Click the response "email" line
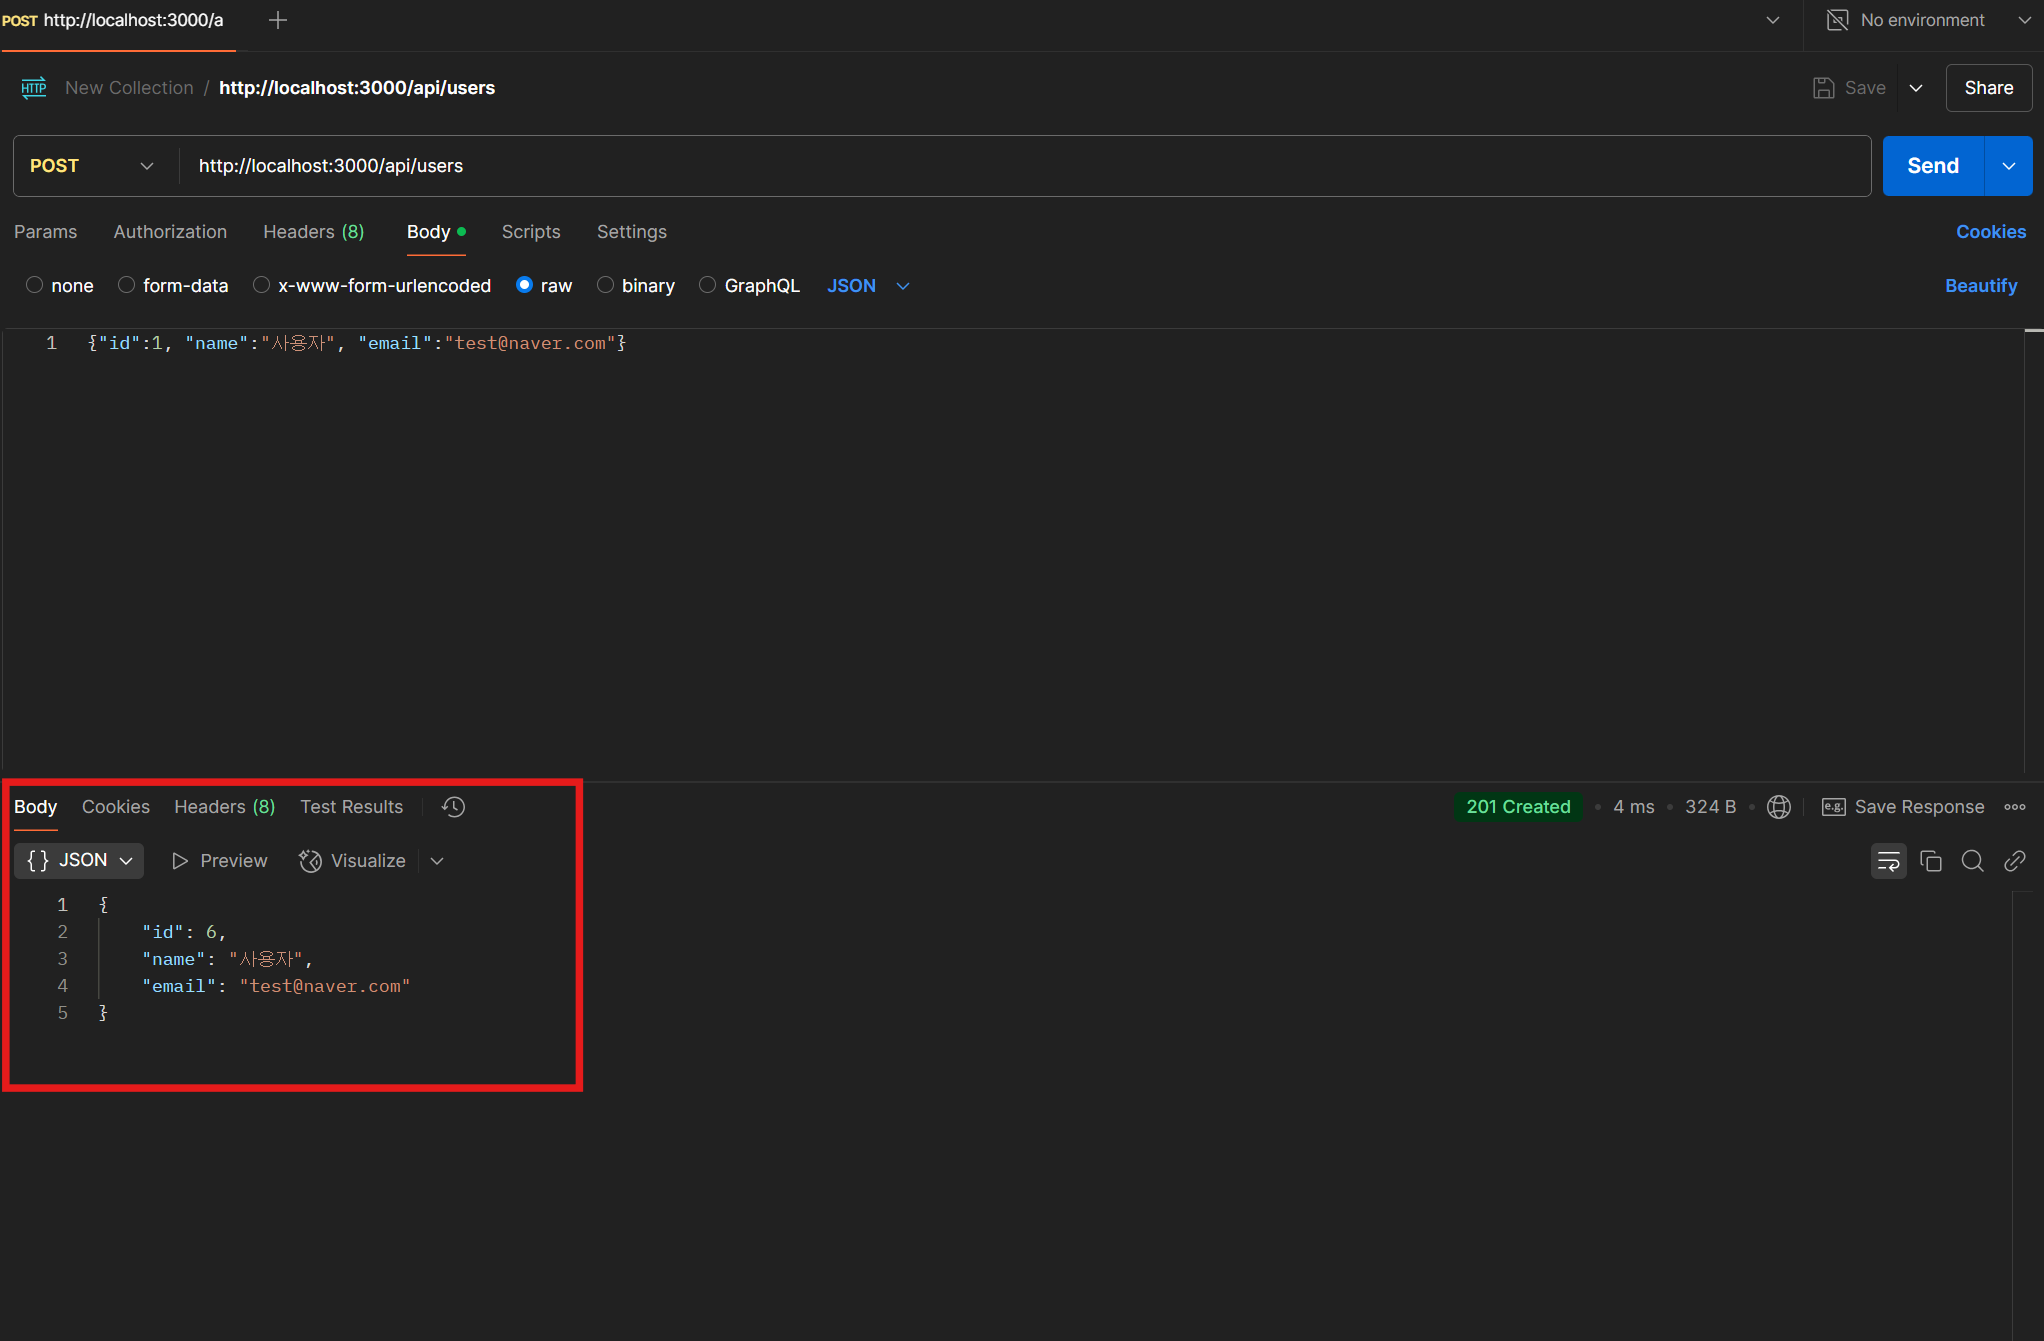The width and height of the screenshot is (2044, 1341). pyautogui.click(x=276, y=986)
